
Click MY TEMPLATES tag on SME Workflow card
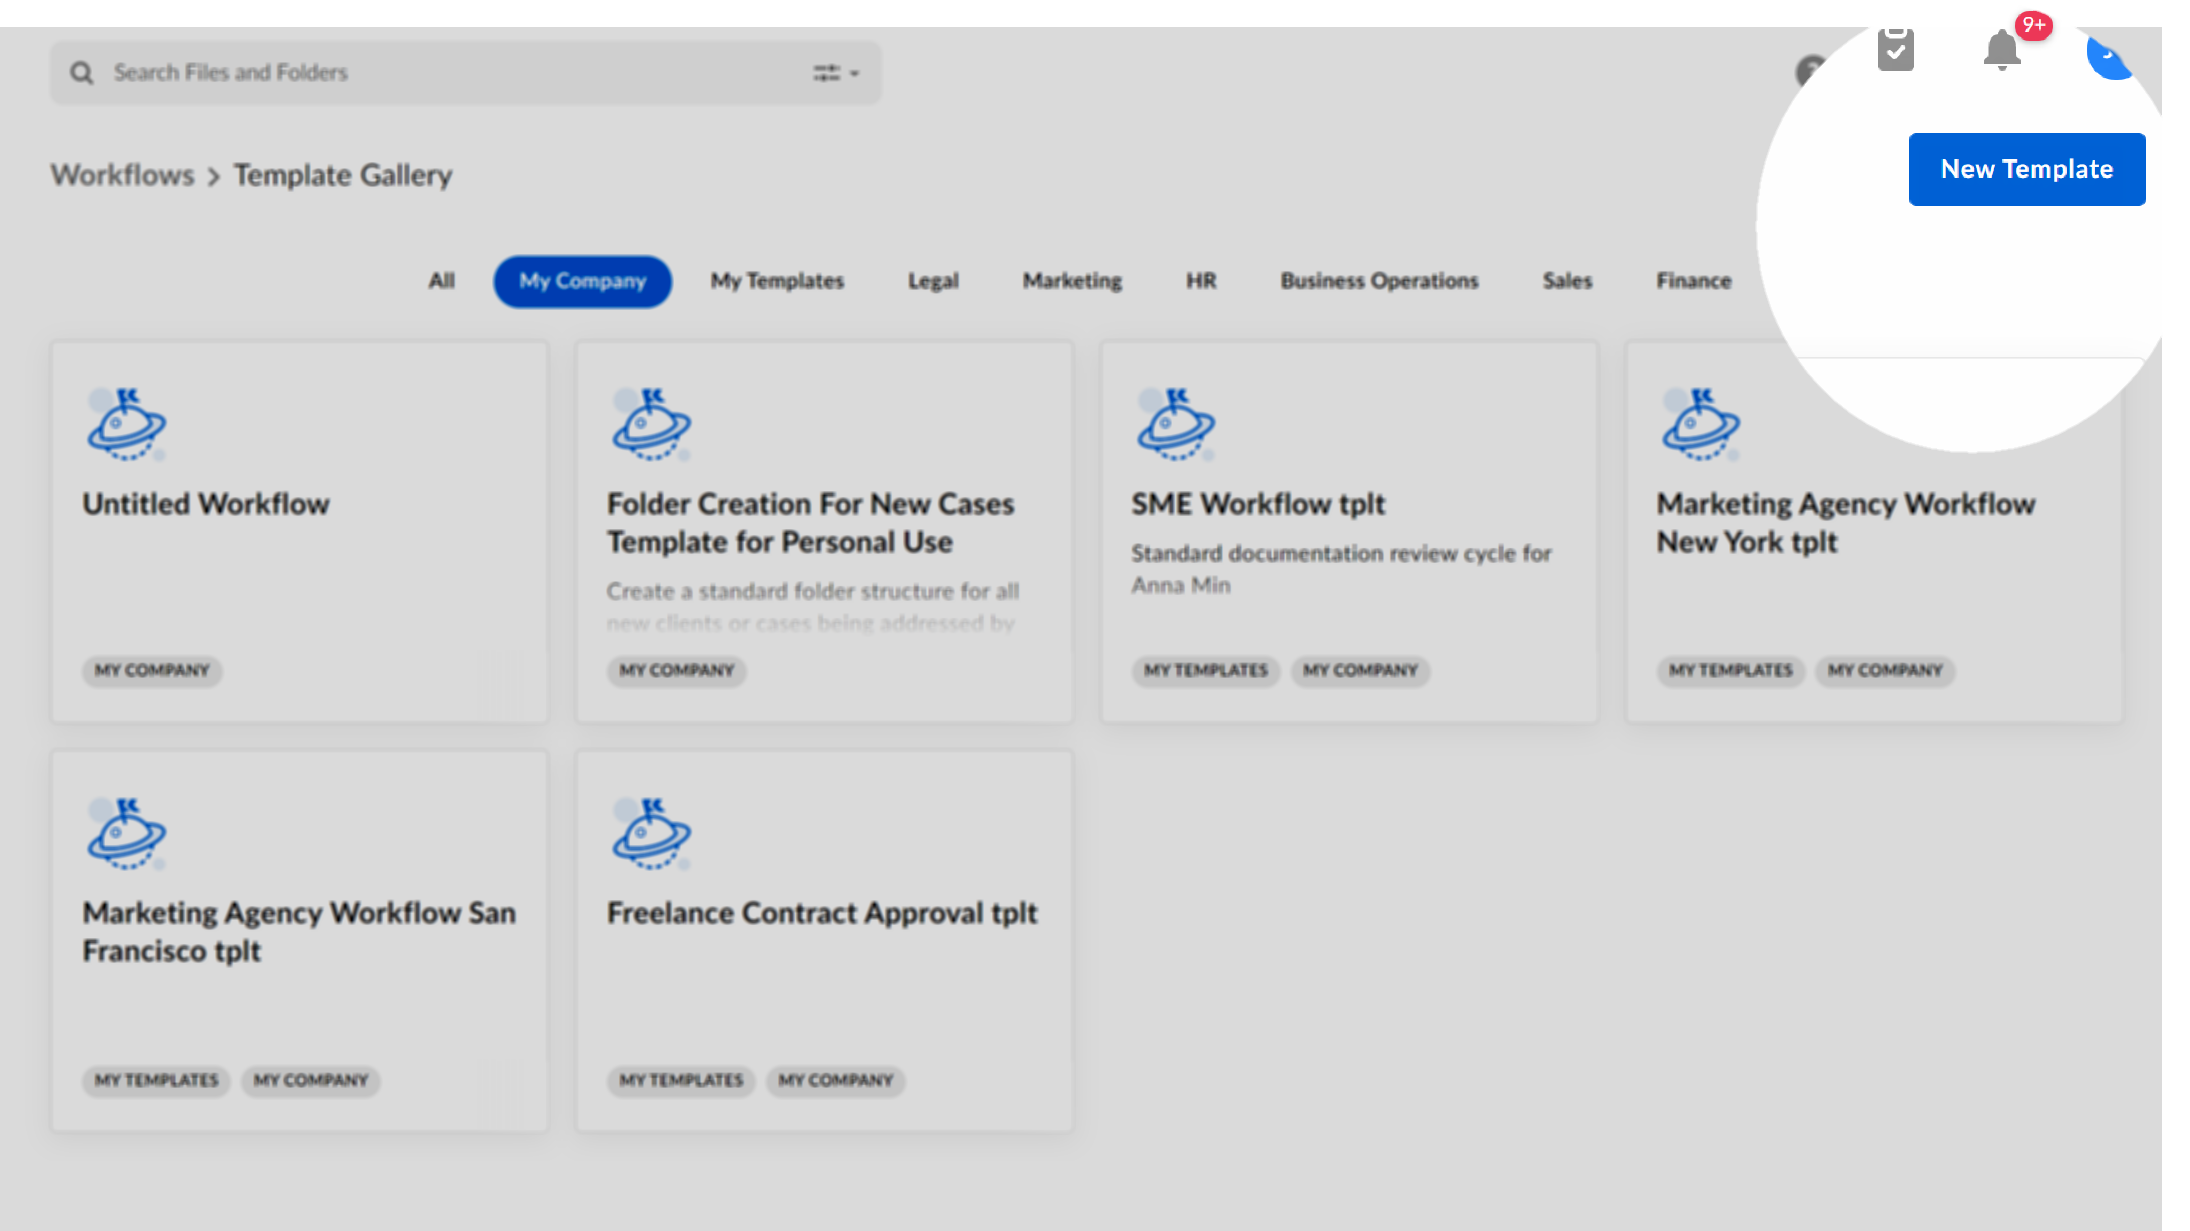[x=1205, y=670]
